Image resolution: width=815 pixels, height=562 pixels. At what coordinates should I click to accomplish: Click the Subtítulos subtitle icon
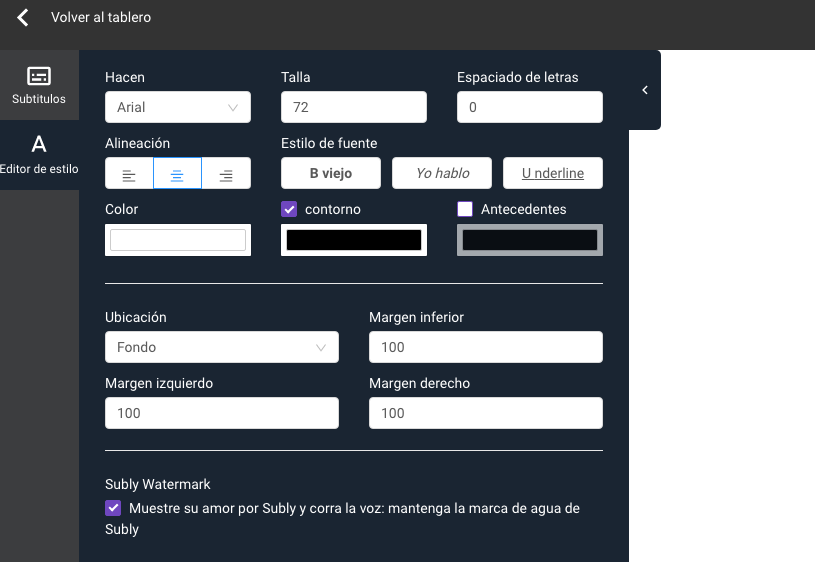tap(39, 77)
